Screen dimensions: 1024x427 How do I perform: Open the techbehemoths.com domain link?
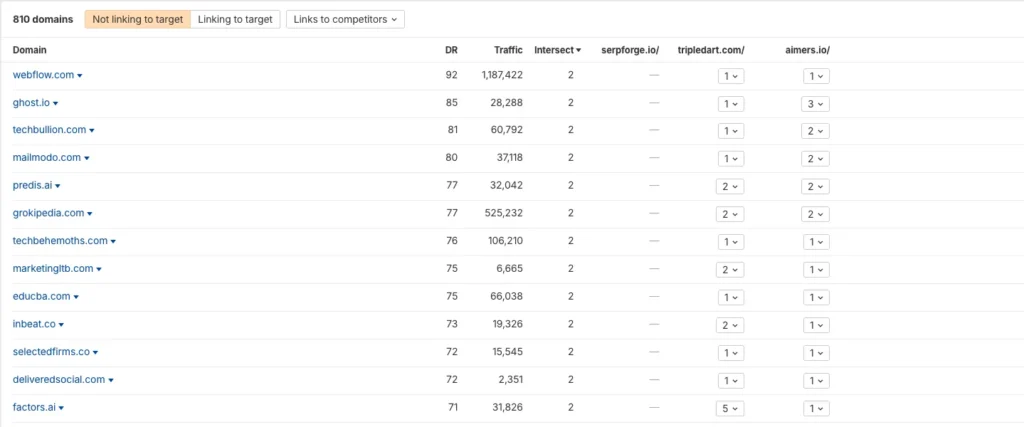pyautogui.click(x=60, y=240)
